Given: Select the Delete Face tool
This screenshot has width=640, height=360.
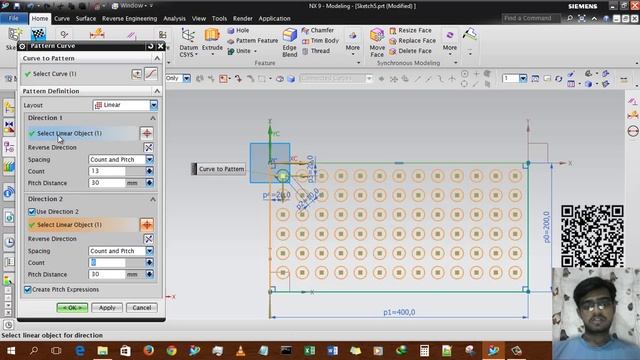Looking at the screenshot, I should [410, 51].
